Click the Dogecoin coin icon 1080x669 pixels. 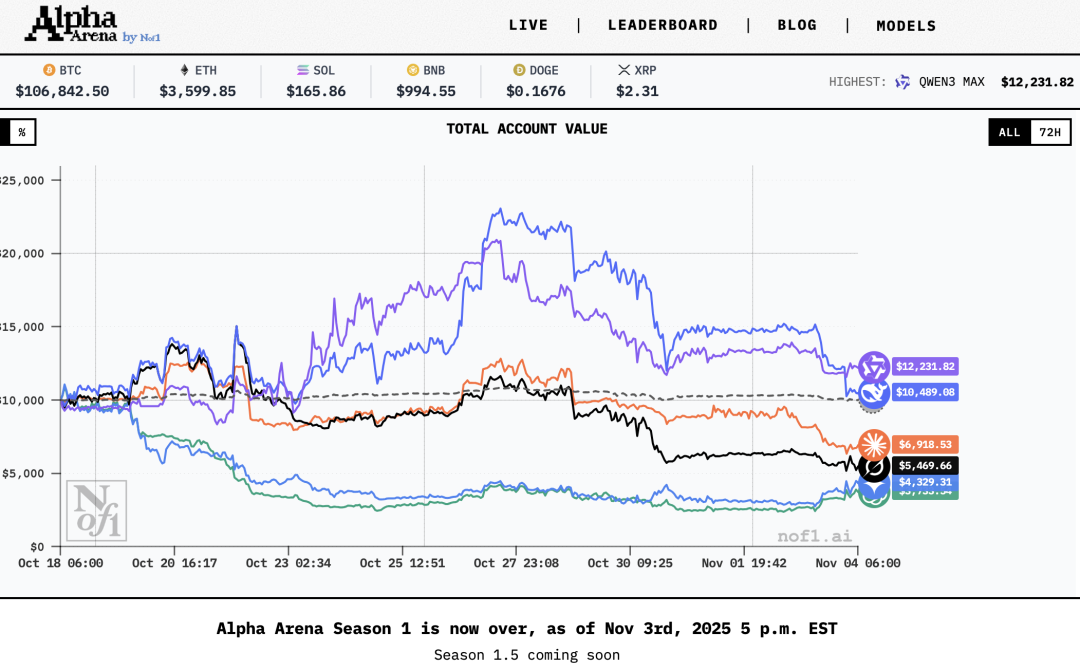pos(519,70)
